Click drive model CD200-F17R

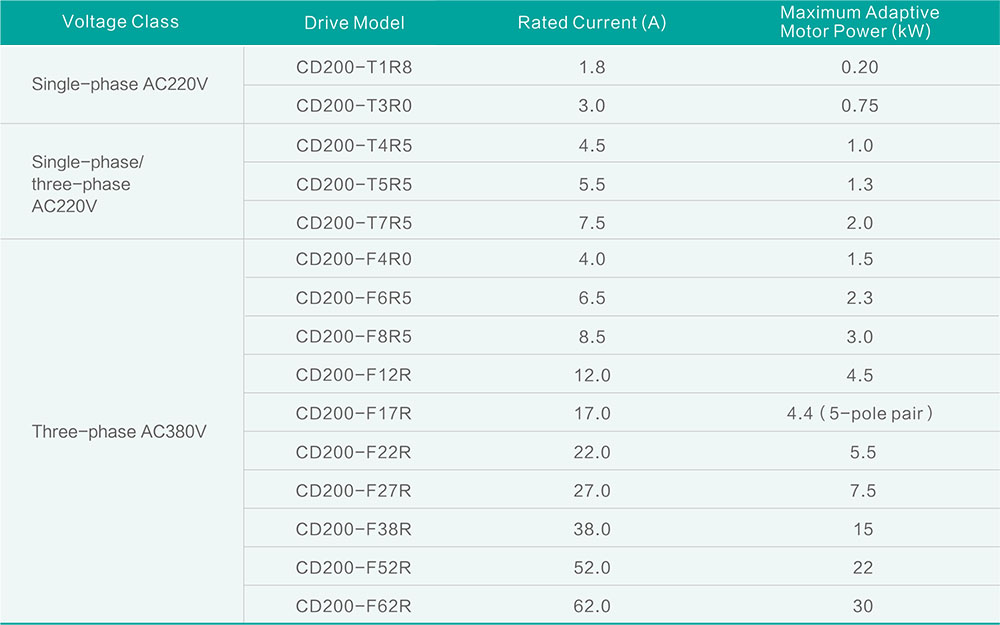pos(354,413)
